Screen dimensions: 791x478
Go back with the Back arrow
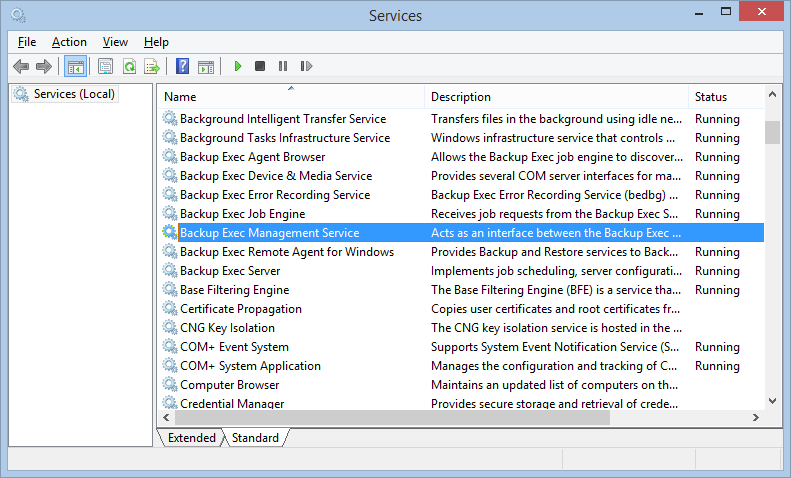[x=21, y=66]
